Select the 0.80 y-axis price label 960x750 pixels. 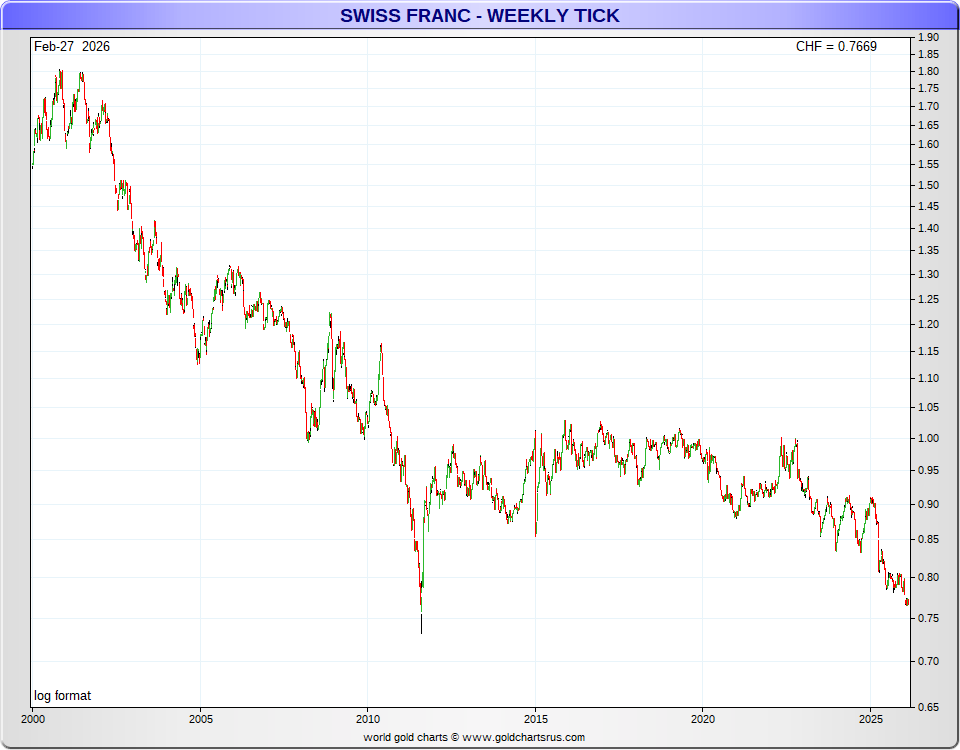point(928,577)
